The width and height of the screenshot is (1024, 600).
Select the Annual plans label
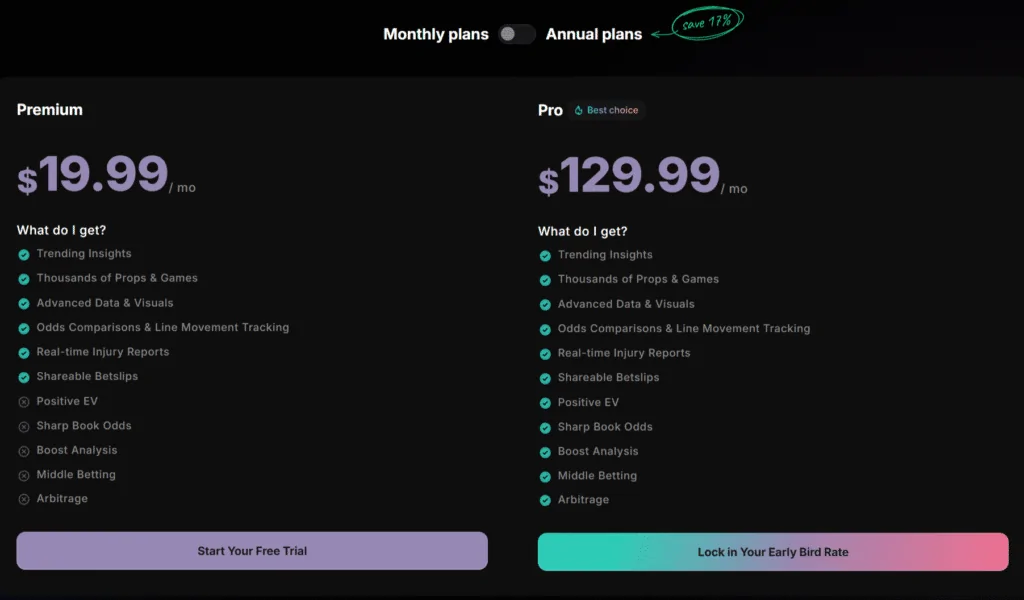point(594,34)
